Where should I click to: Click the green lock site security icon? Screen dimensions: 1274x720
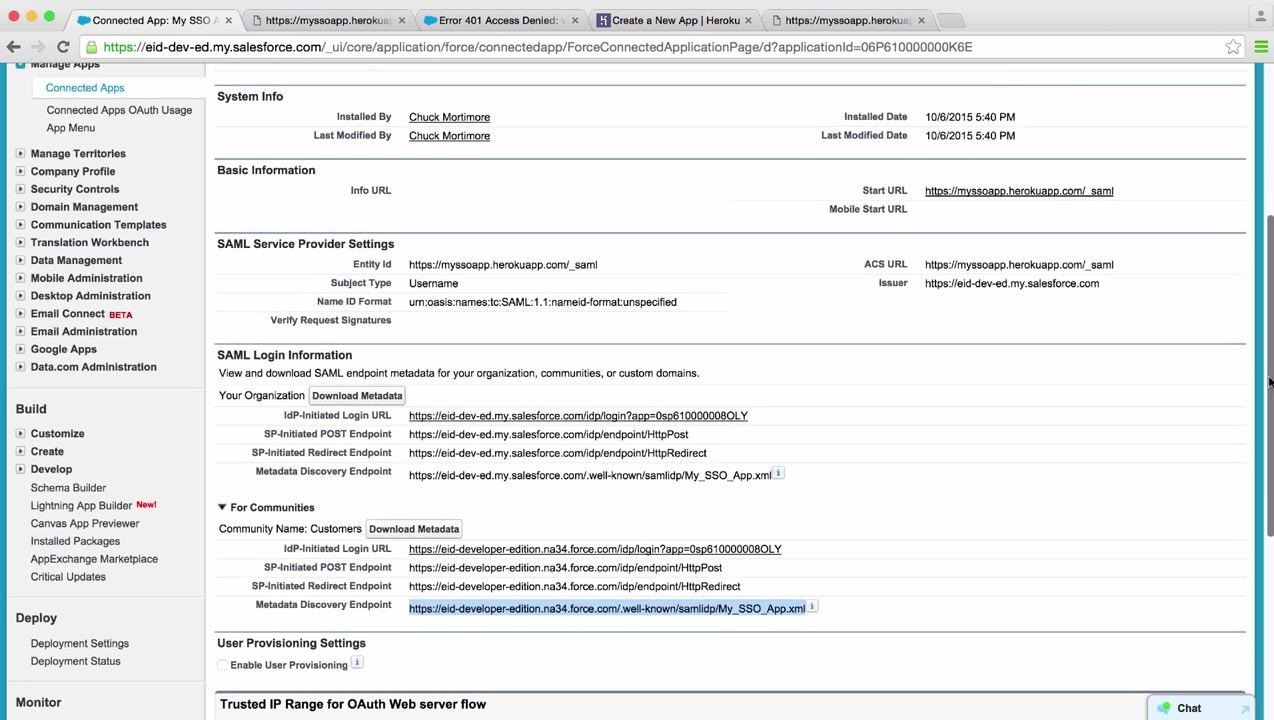tap(91, 47)
